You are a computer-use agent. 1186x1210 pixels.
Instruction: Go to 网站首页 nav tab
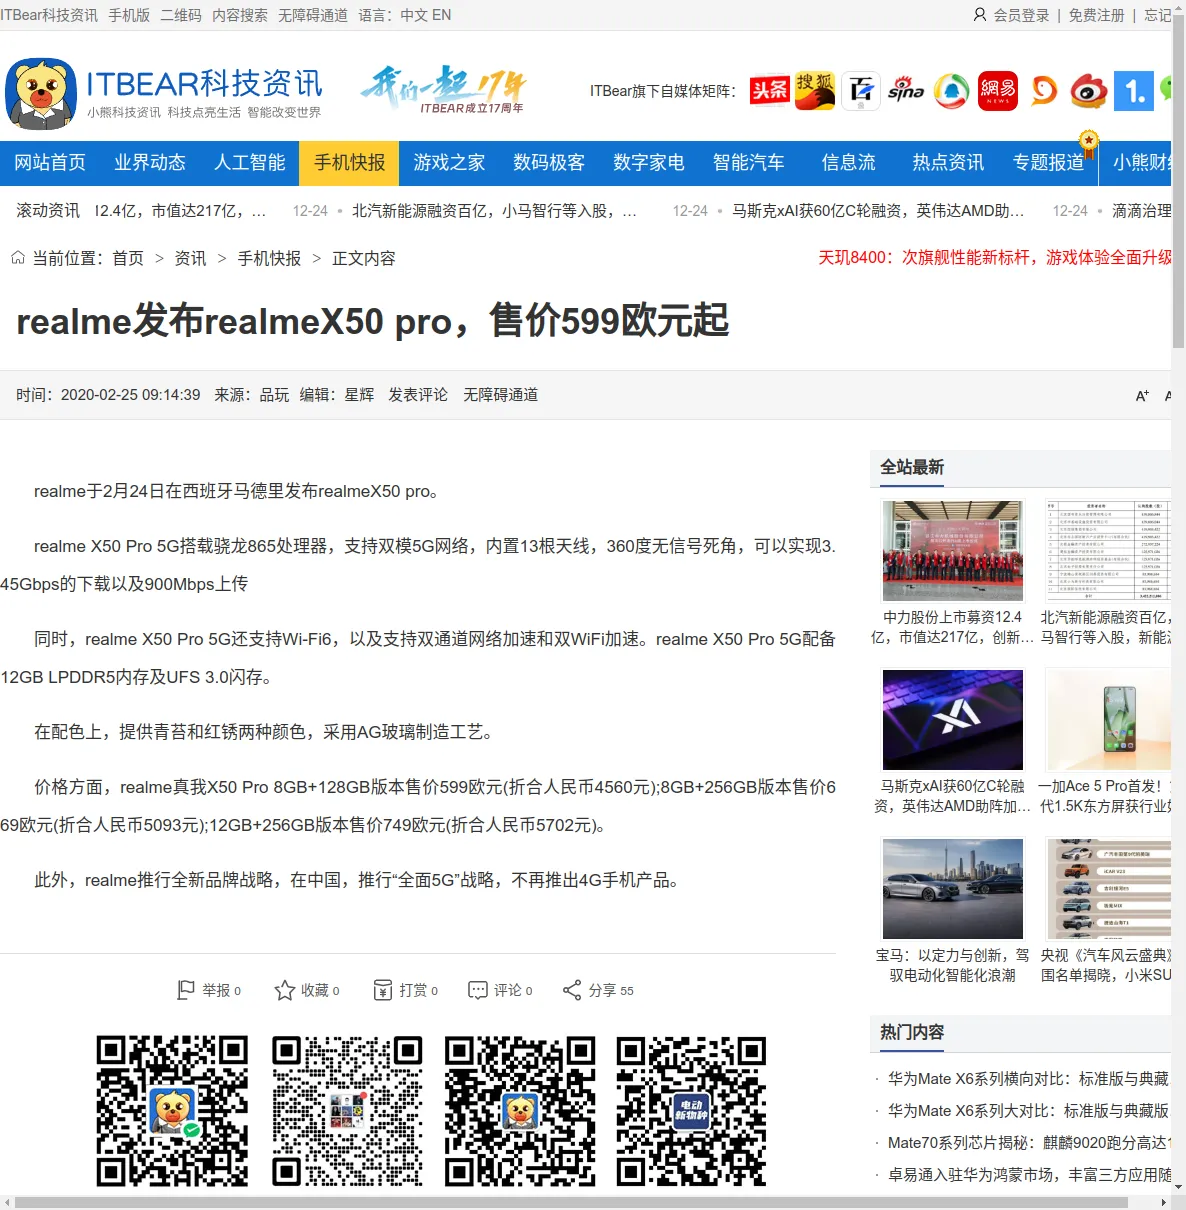pos(50,163)
